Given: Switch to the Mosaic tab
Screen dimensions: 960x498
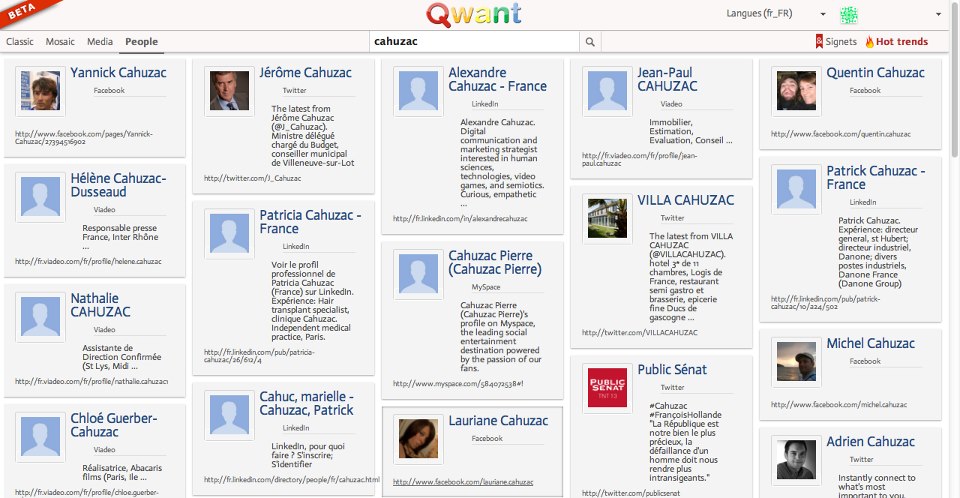Looking at the screenshot, I should point(62,42).
